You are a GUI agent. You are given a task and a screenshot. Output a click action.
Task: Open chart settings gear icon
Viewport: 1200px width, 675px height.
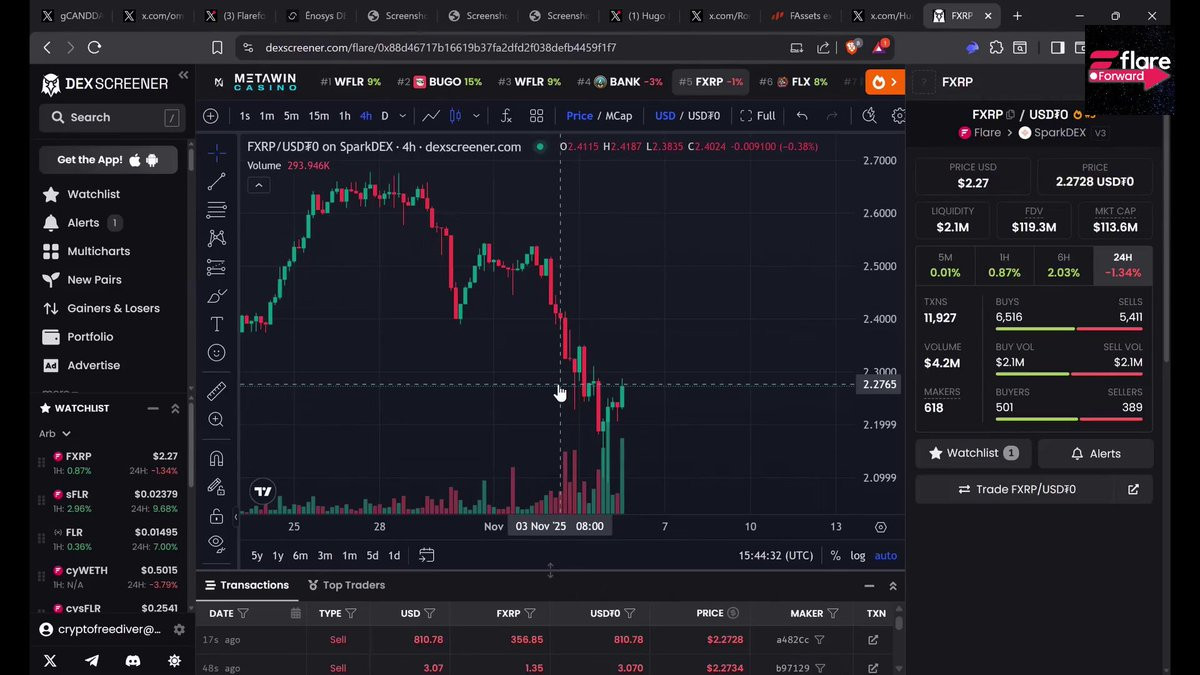coord(898,116)
